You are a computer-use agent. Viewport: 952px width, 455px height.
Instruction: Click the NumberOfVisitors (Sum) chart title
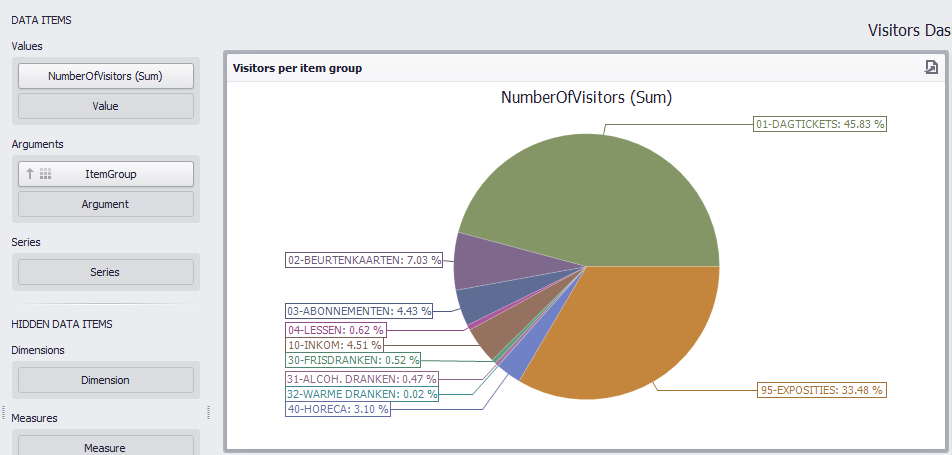[x=586, y=98]
